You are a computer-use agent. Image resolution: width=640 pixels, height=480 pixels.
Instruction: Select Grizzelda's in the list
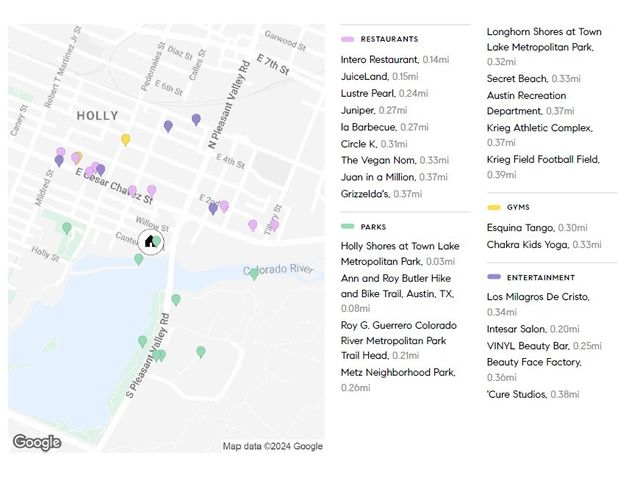pos(382,194)
